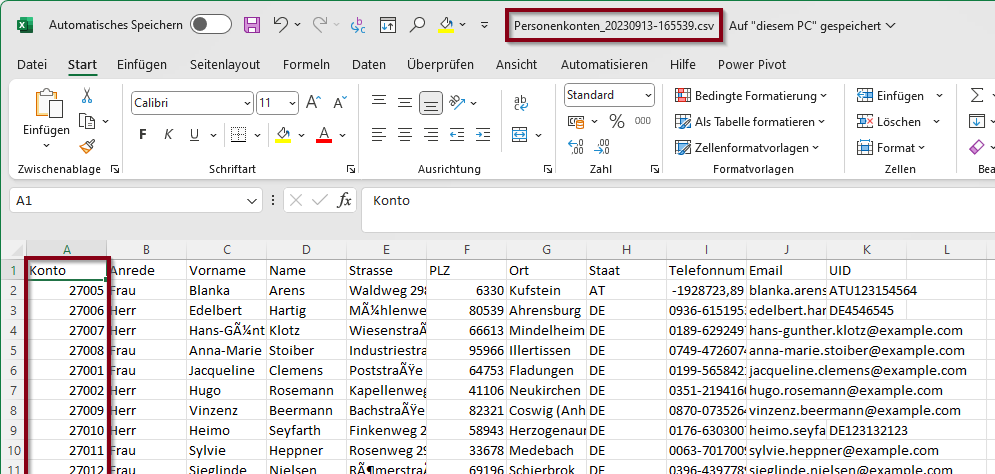Increase font size with larger A icon

pos(313,102)
